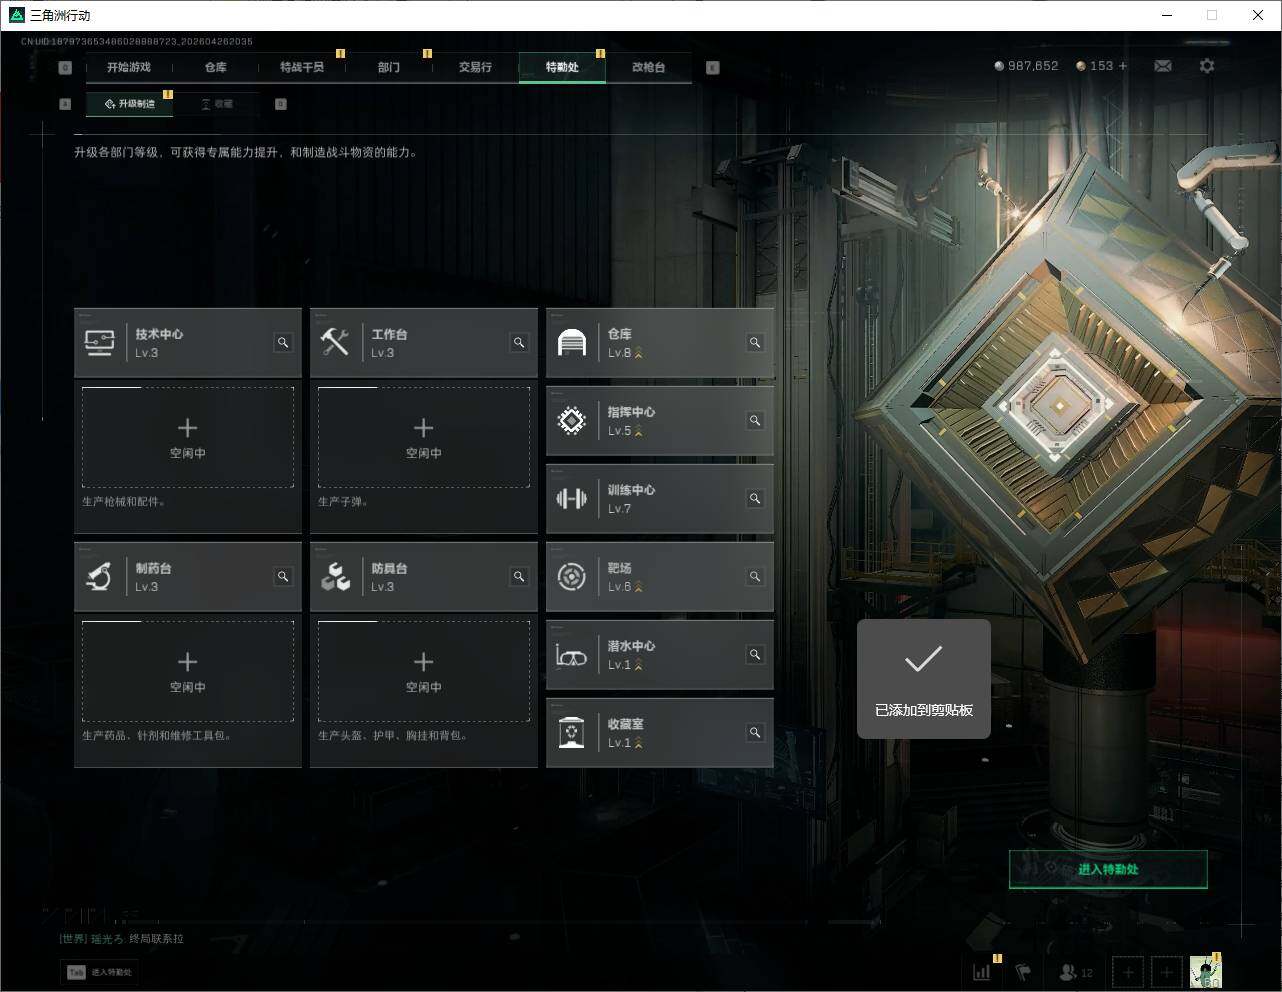View details via 仓库 Lv.8 magnifier
This screenshot has width=1282, height=992.
coord(755,343)
